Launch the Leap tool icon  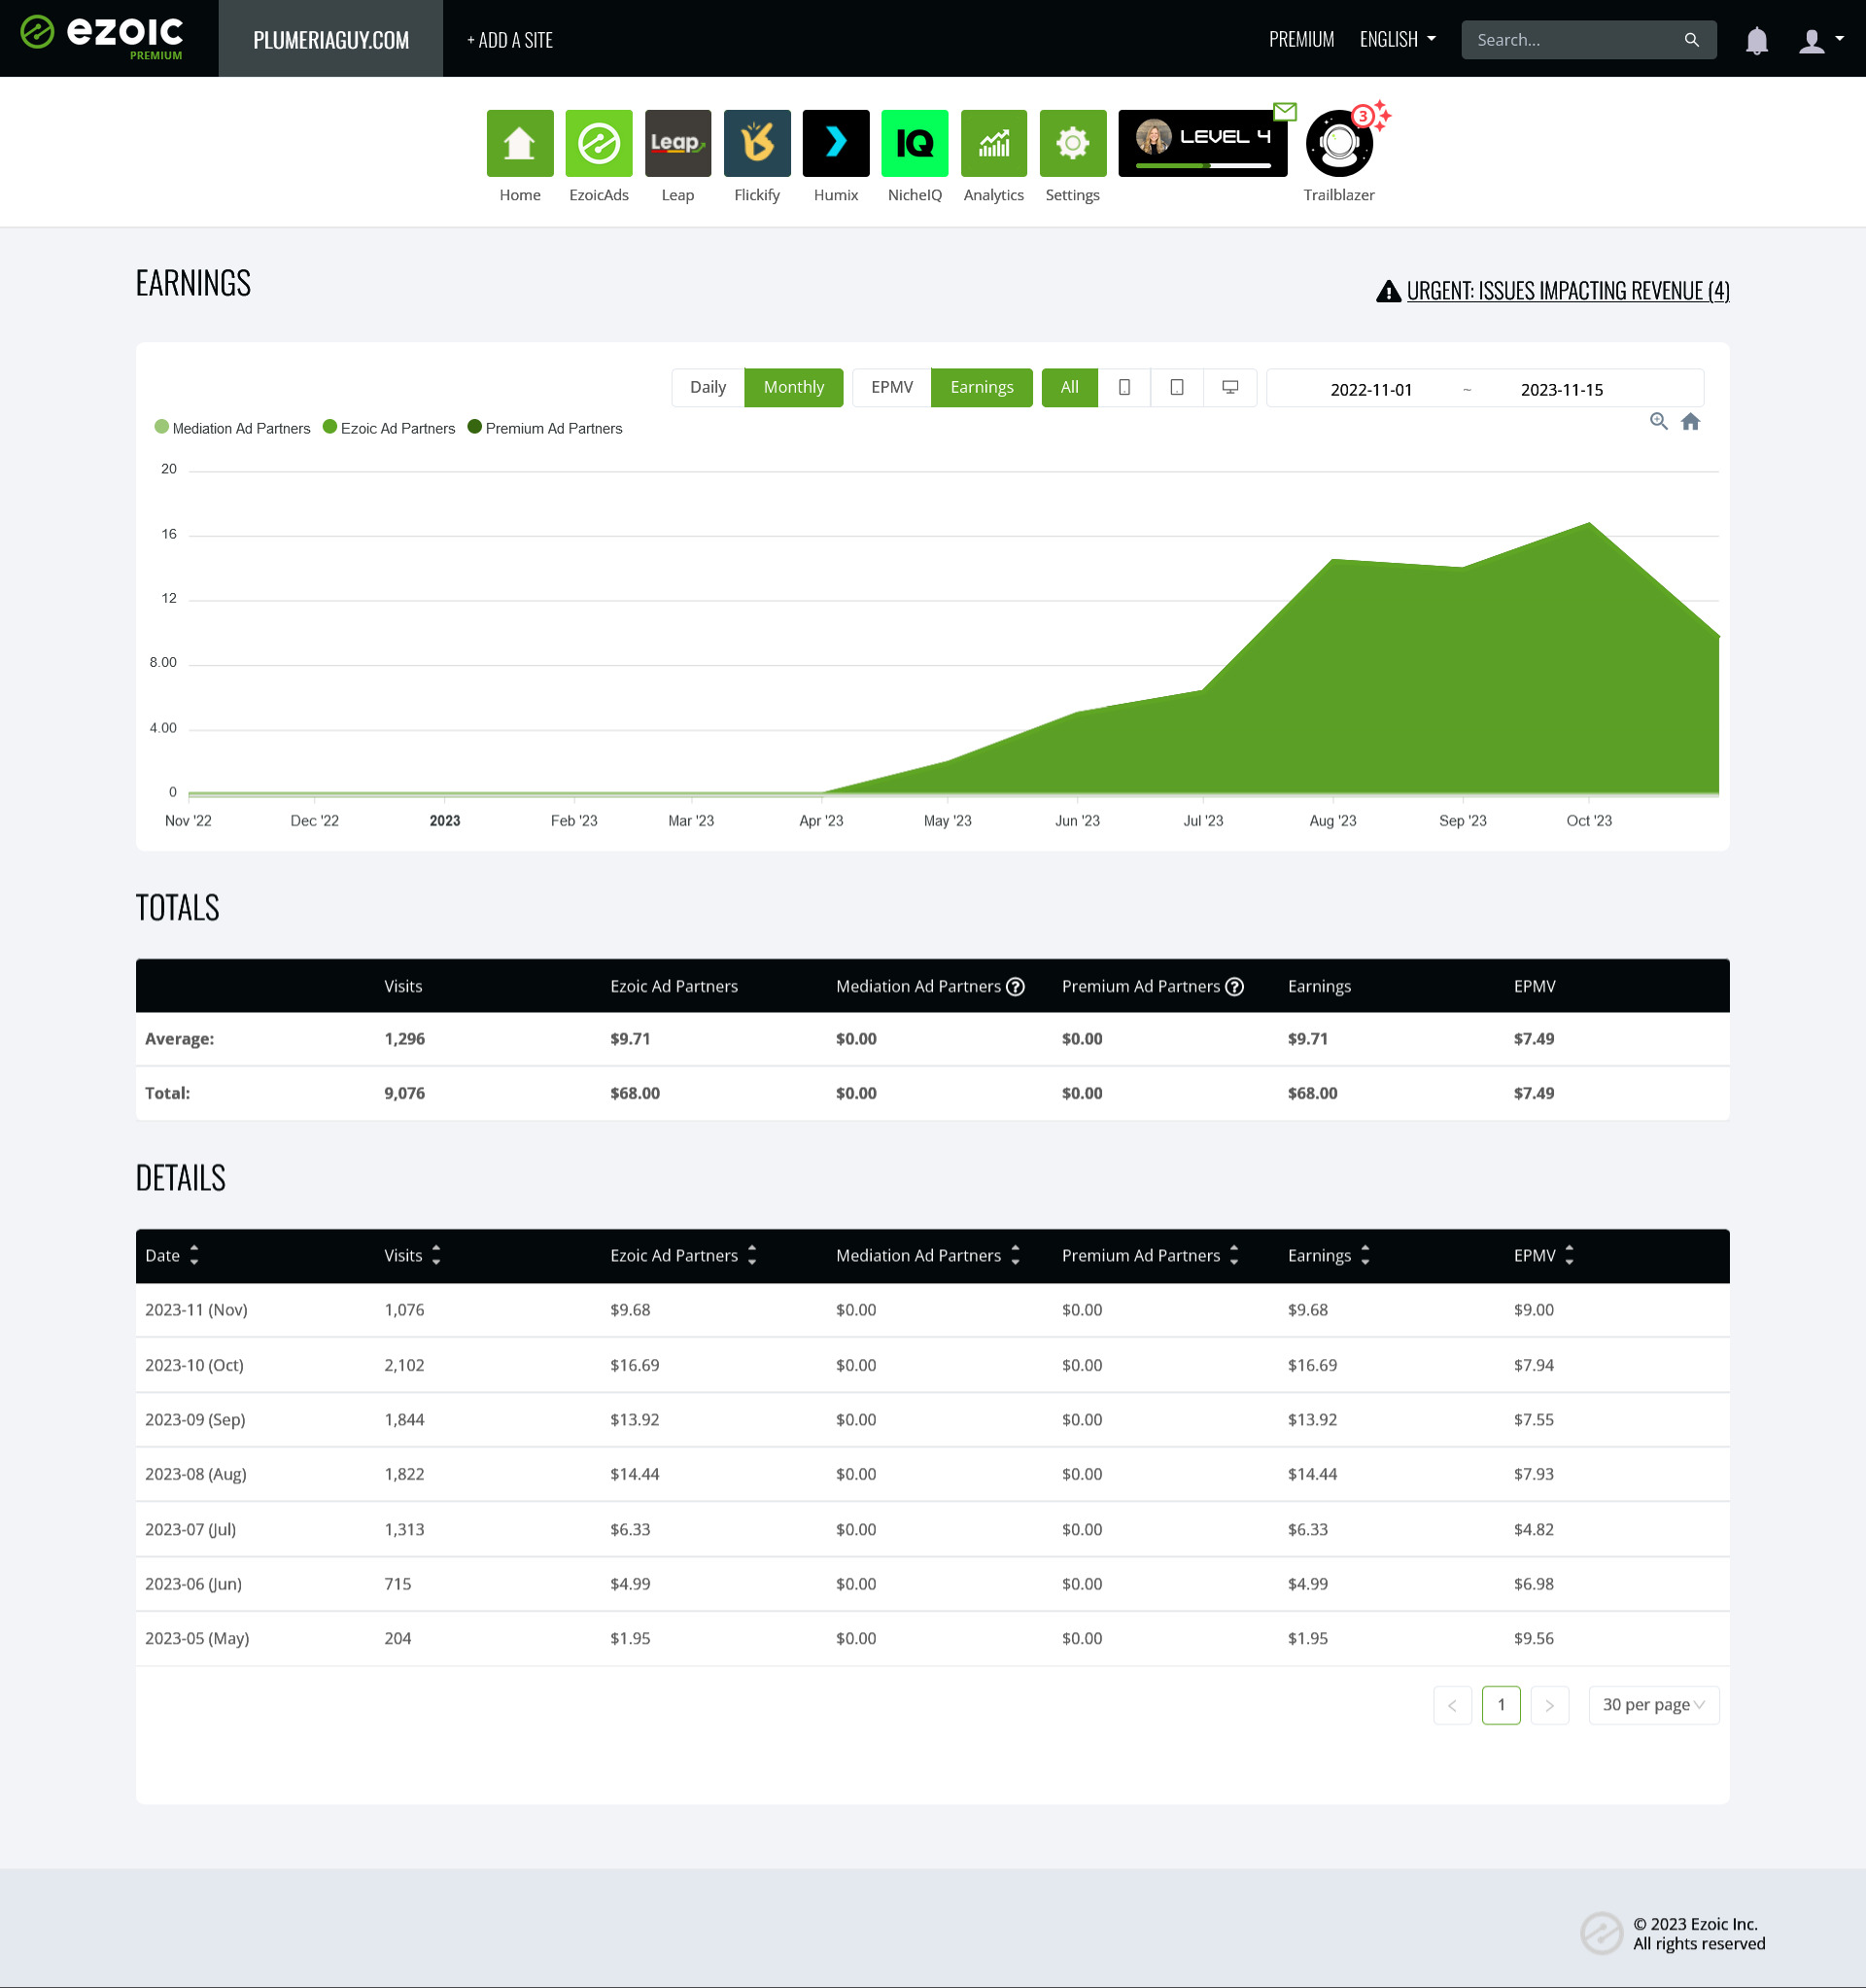tap(678, 143)
